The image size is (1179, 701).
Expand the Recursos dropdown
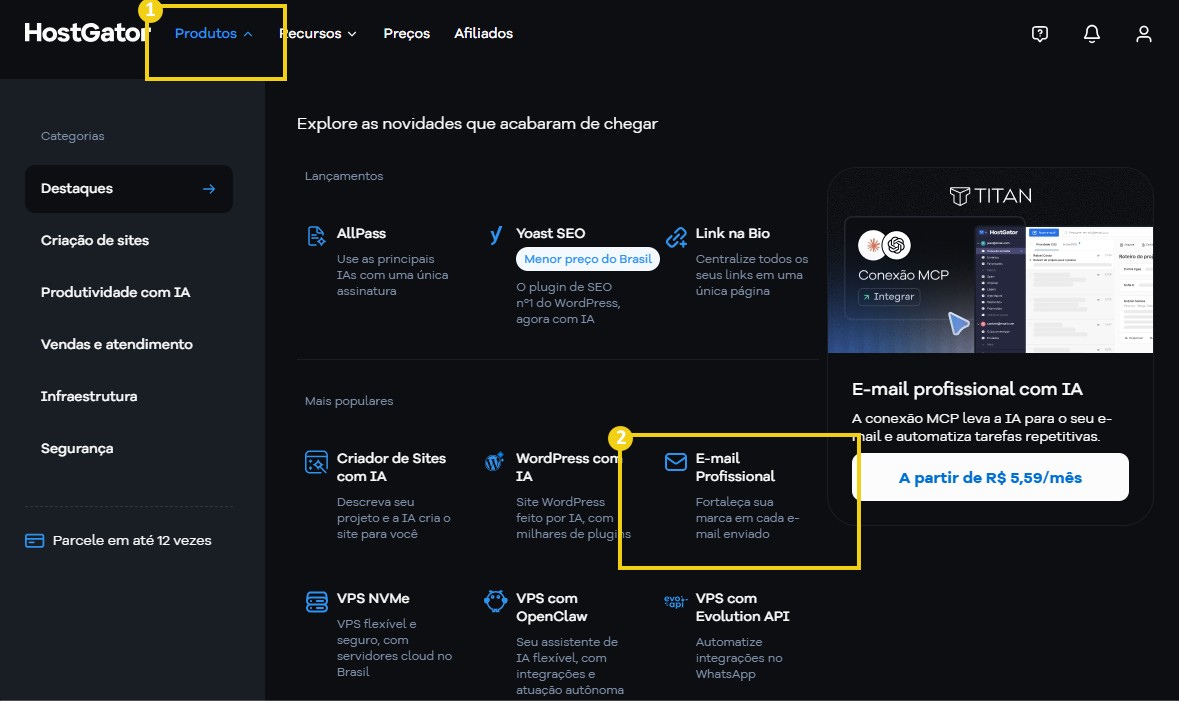[318, 34]
